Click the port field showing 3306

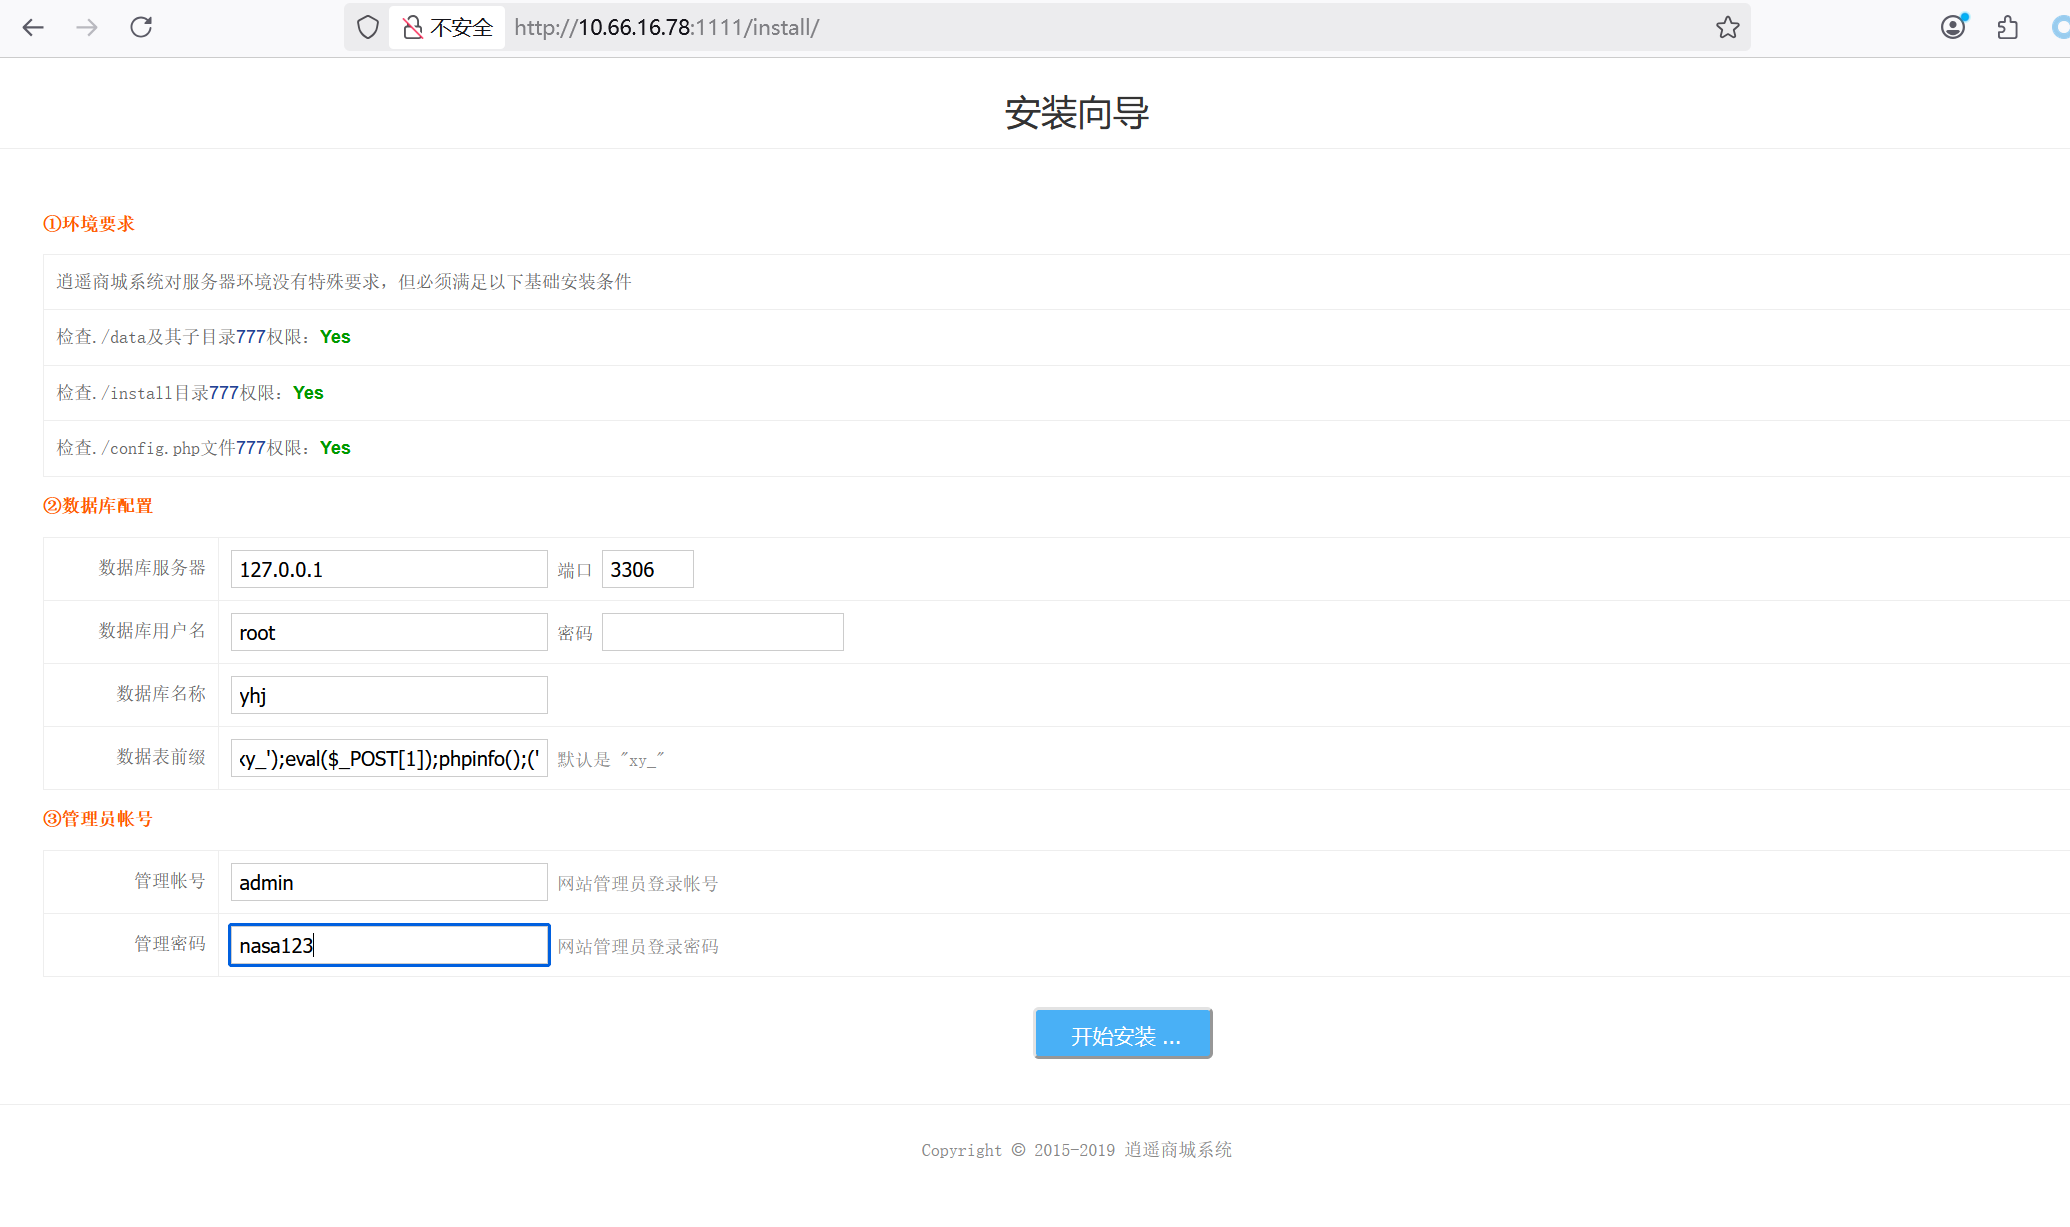point(647,569)
